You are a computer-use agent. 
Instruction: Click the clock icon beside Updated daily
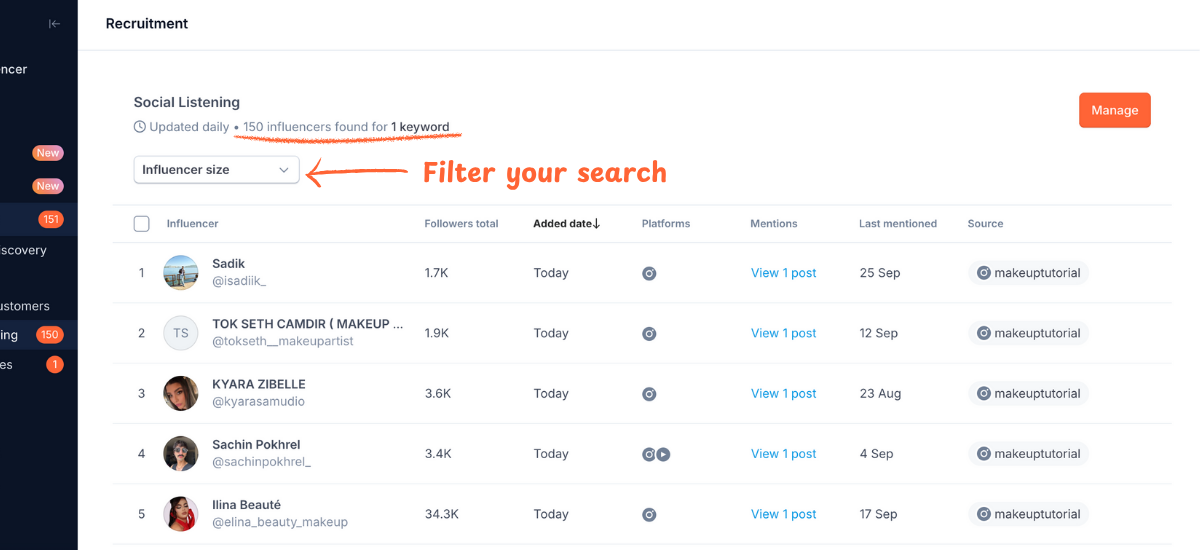(x=140, y=127)
